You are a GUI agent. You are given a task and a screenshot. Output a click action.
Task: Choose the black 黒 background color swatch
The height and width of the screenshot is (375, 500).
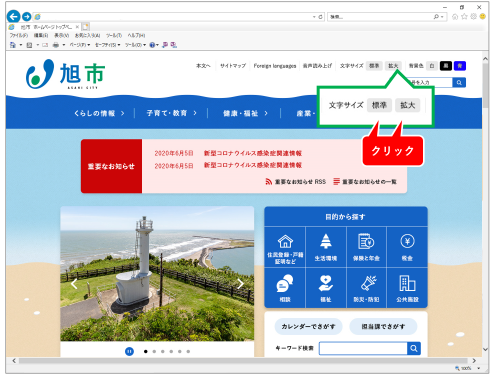[x=446, y=66]
